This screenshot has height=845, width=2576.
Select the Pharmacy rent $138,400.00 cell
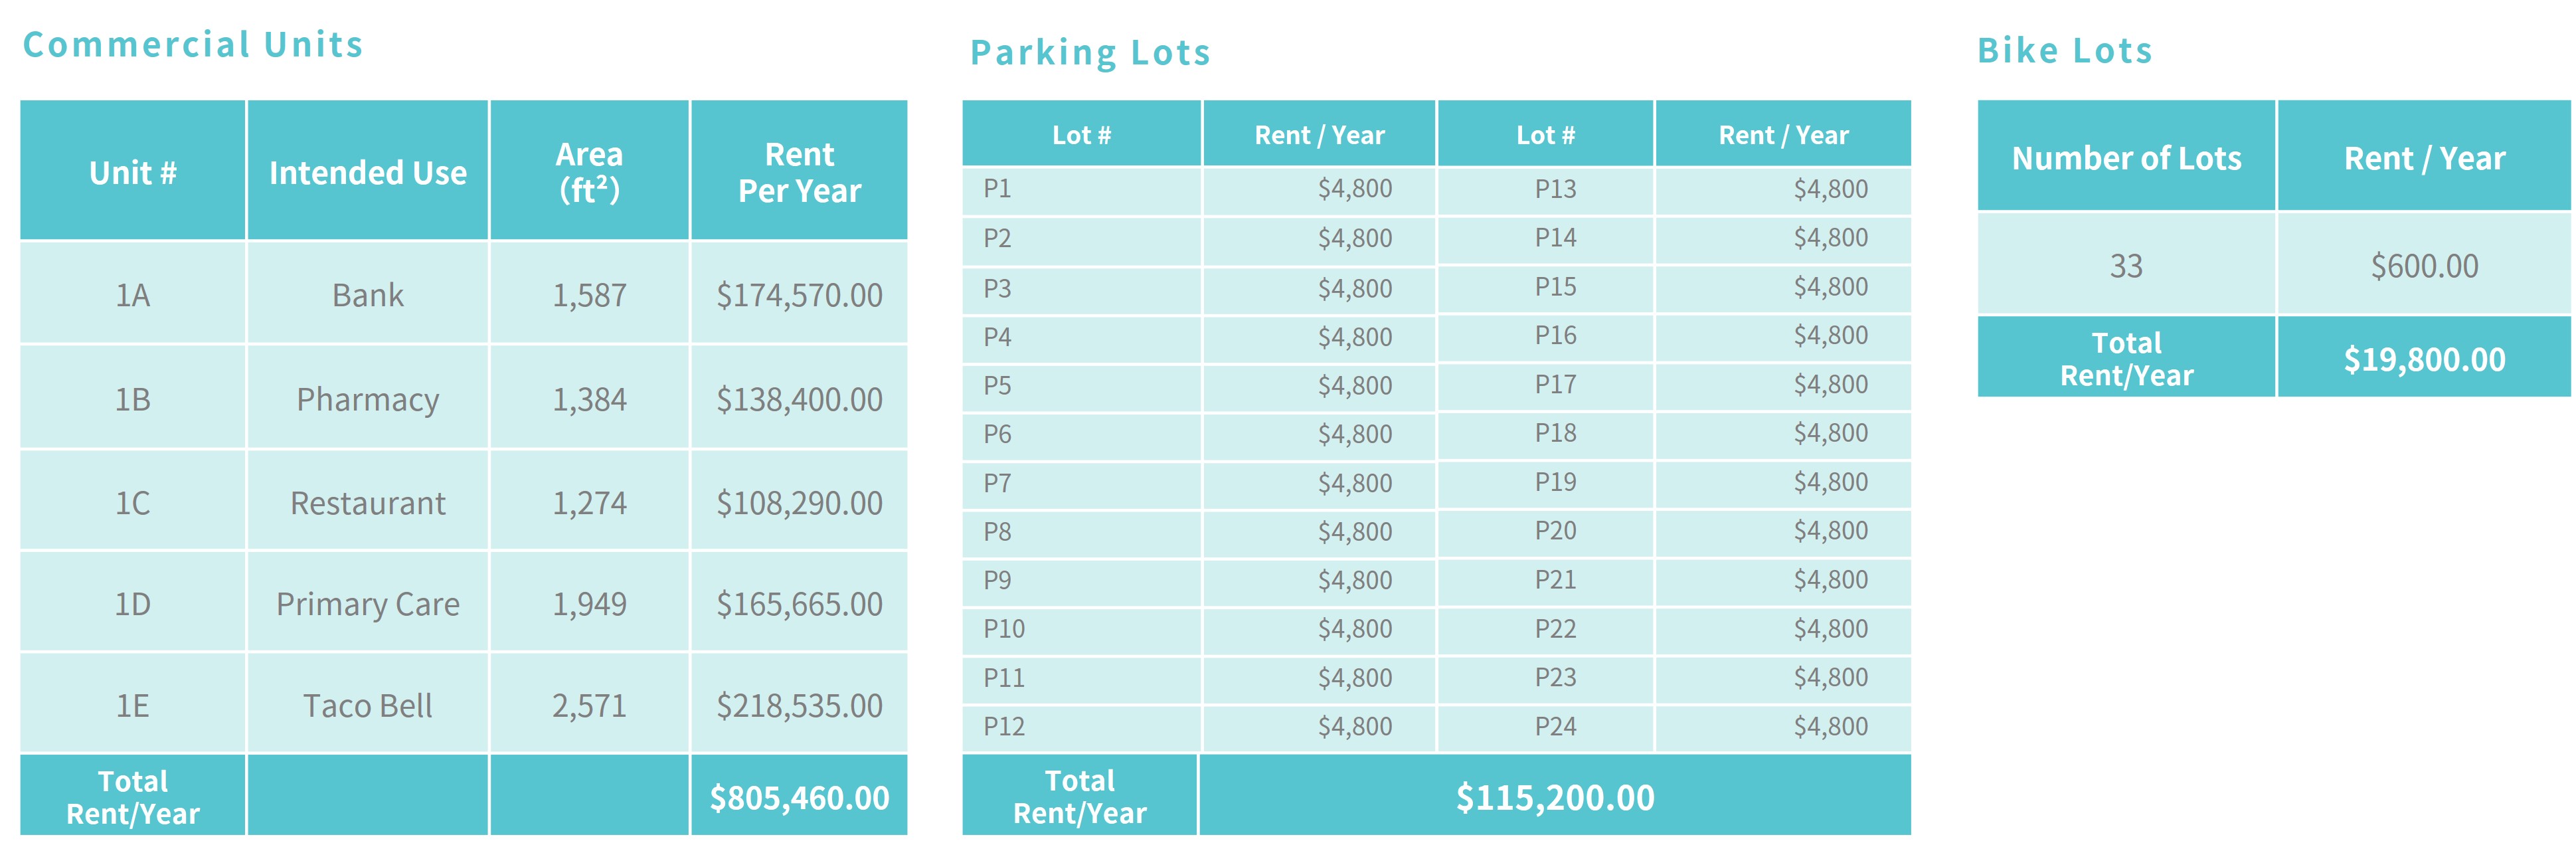799,399
